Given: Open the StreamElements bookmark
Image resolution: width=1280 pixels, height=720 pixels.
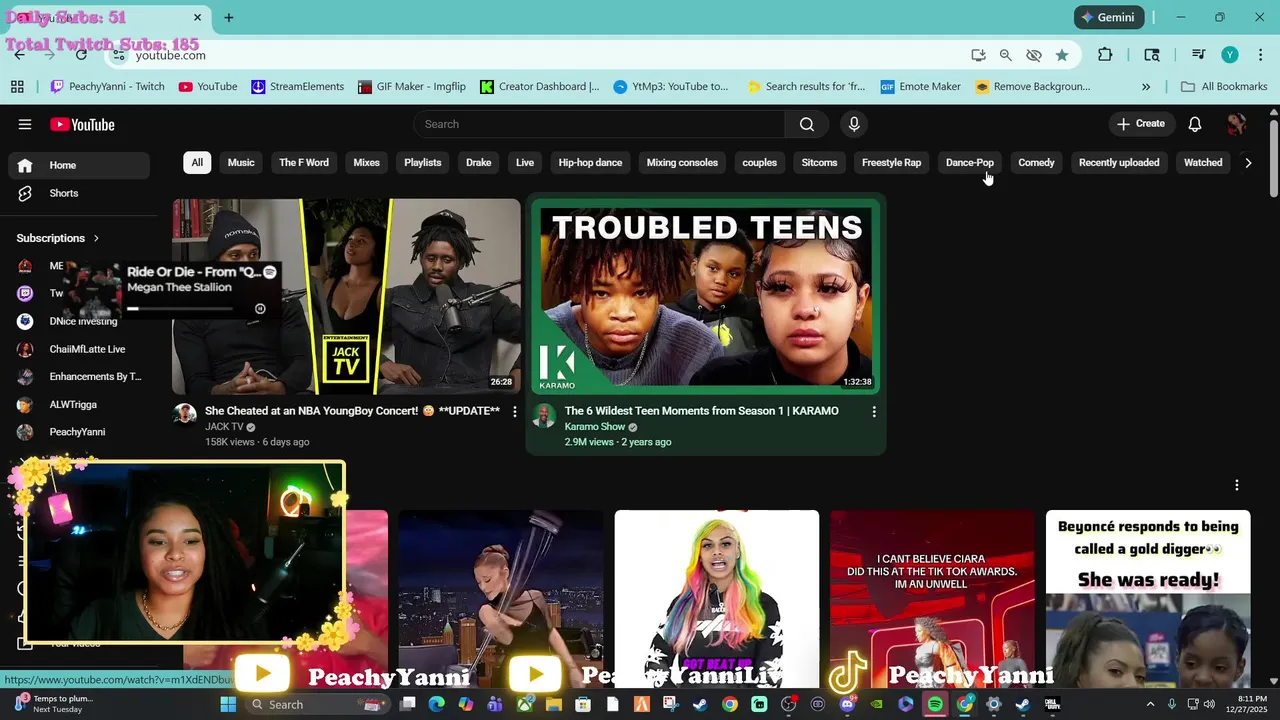Looking at the screenshot, I should point(297,87).
